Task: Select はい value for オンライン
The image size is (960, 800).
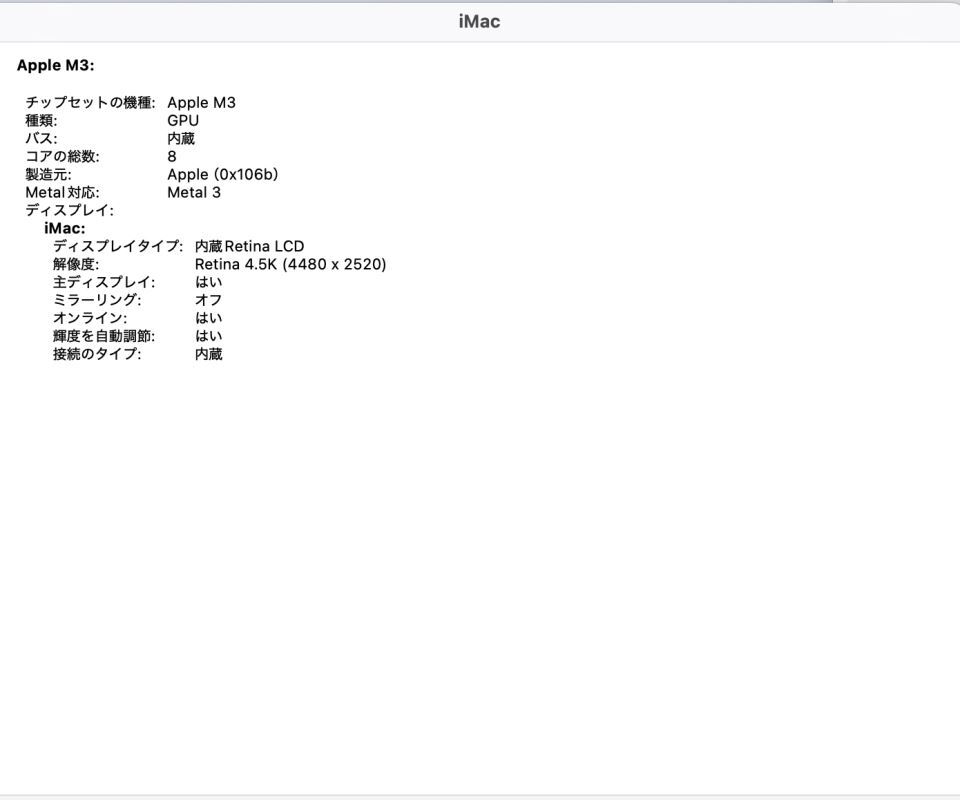Action: (209, 318)
